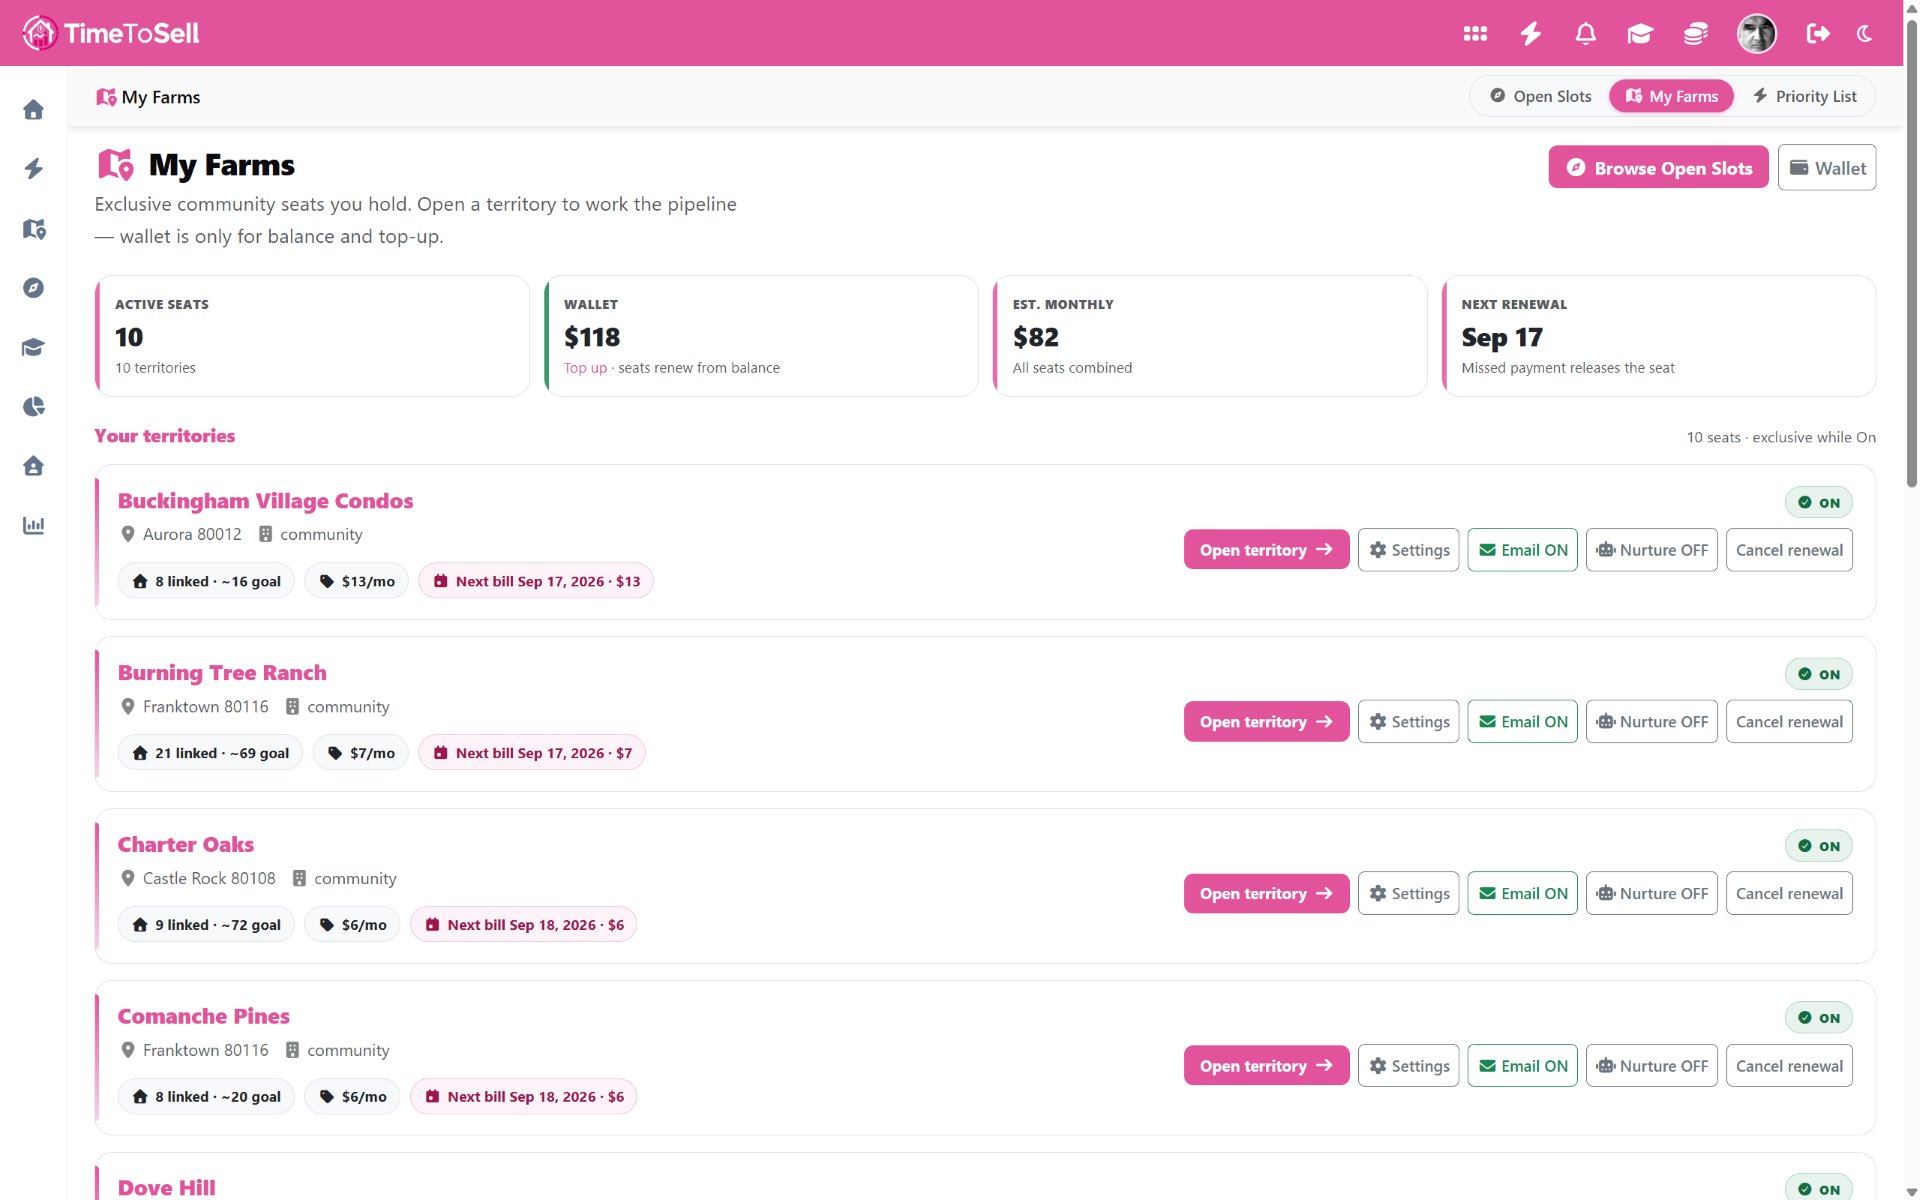Viewport: 1920px width, 1200px height.
Task: Click the '$13/mo' price tag chip
Action: (x=357, y=581)
